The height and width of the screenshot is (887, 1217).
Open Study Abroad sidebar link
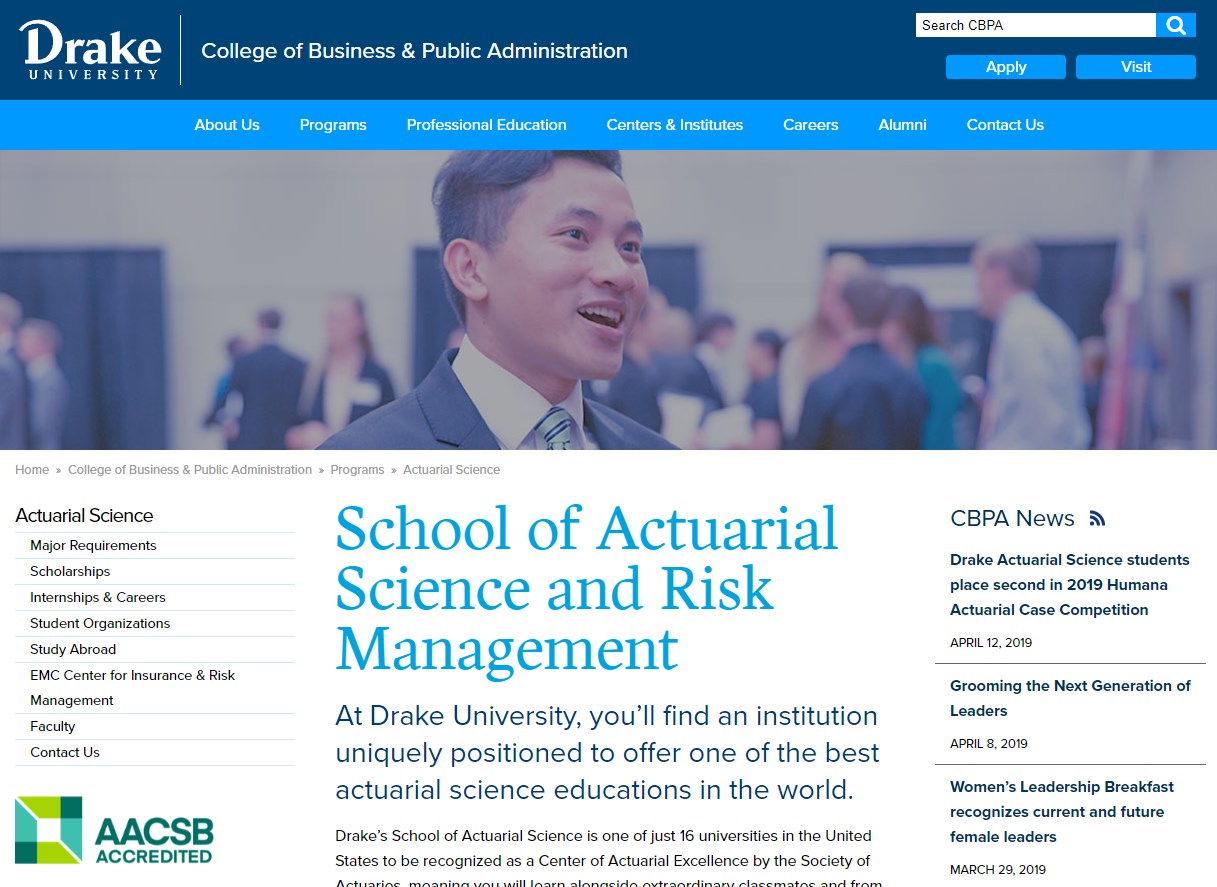tap(73, 650)
